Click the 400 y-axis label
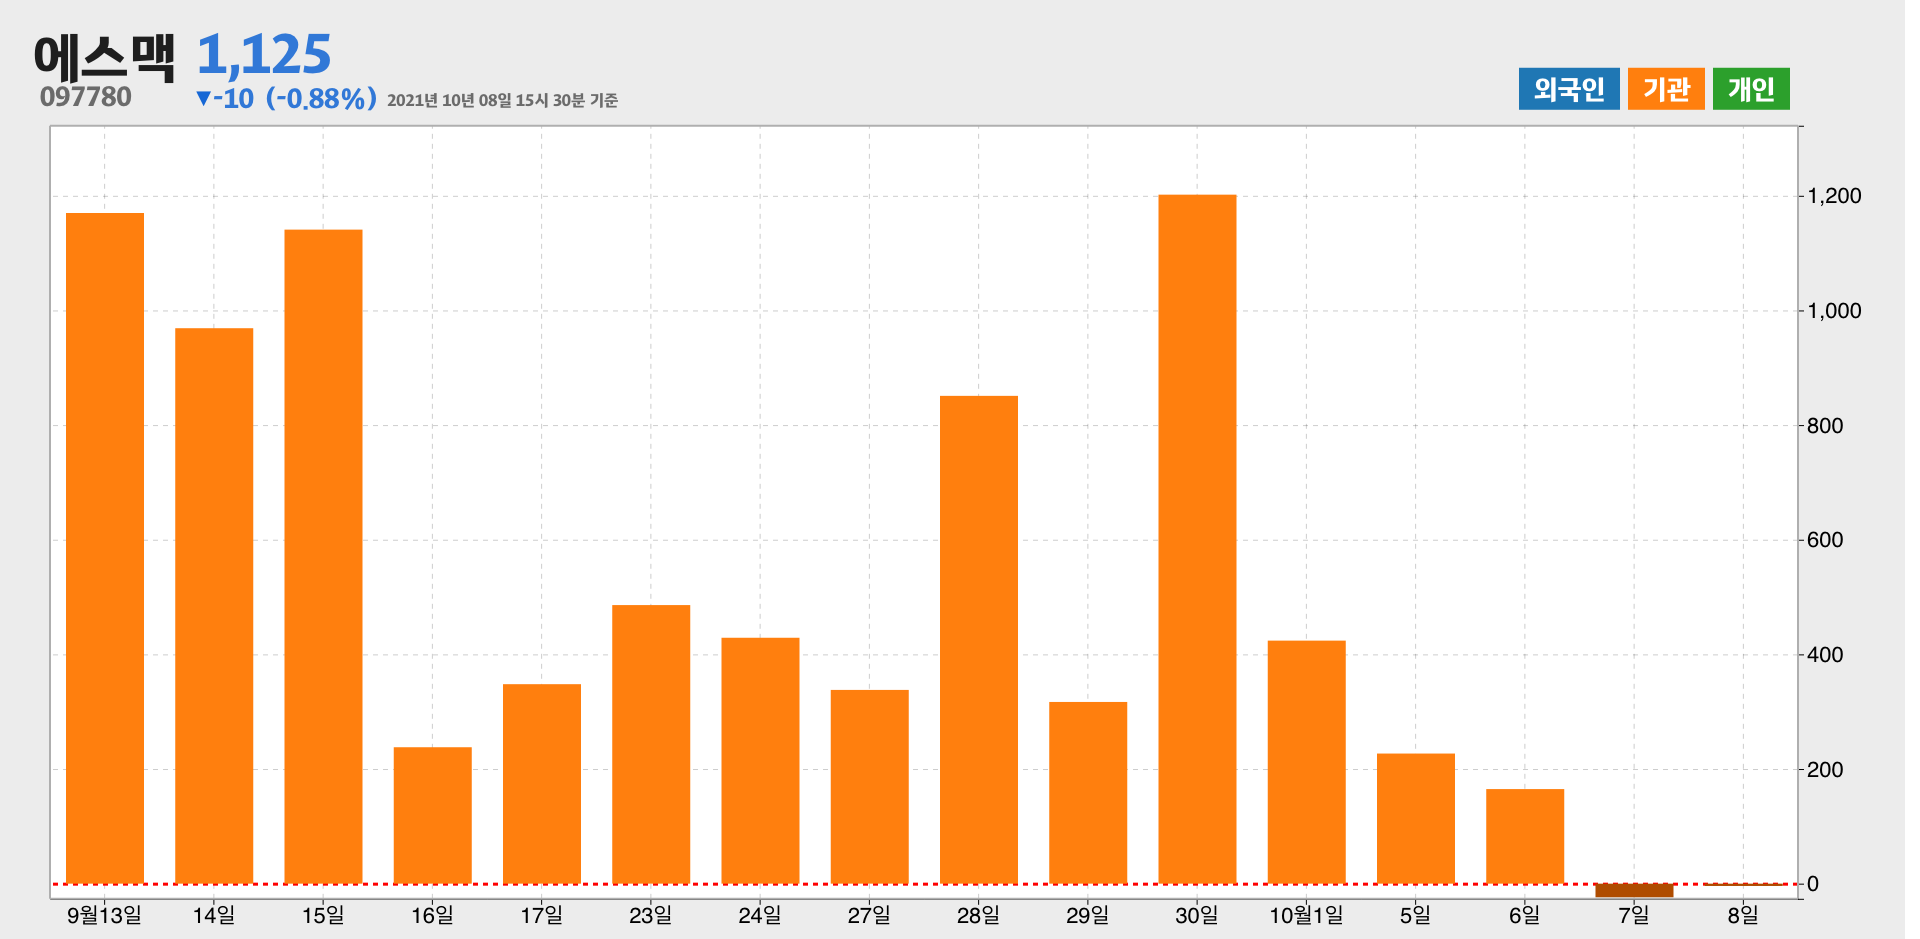The image size is (1920, 939). pyautogui.click(x=1825, y=655)
